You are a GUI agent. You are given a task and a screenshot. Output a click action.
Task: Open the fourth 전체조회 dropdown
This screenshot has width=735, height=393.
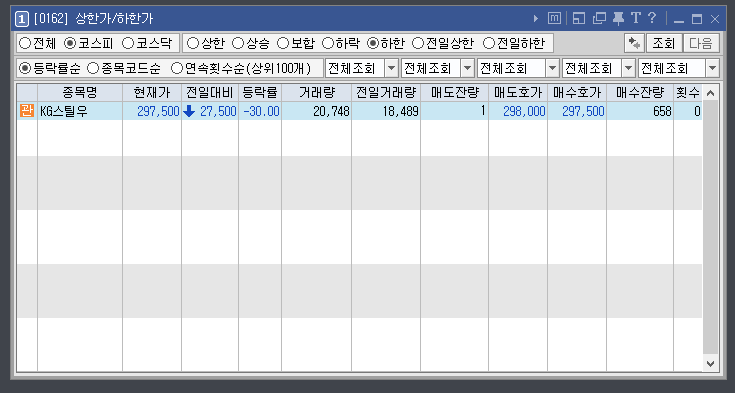pos(629,68)
